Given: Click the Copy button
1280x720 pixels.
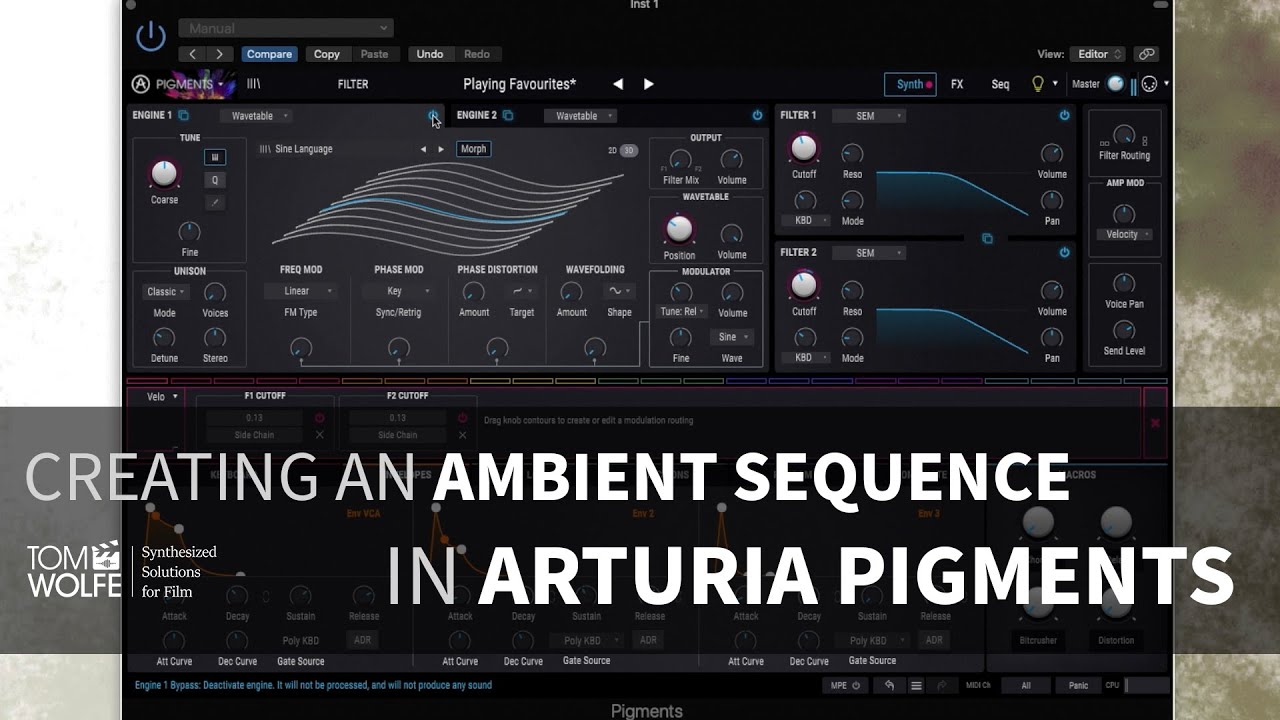Looking at the screenshot, I should click(327, 54).
